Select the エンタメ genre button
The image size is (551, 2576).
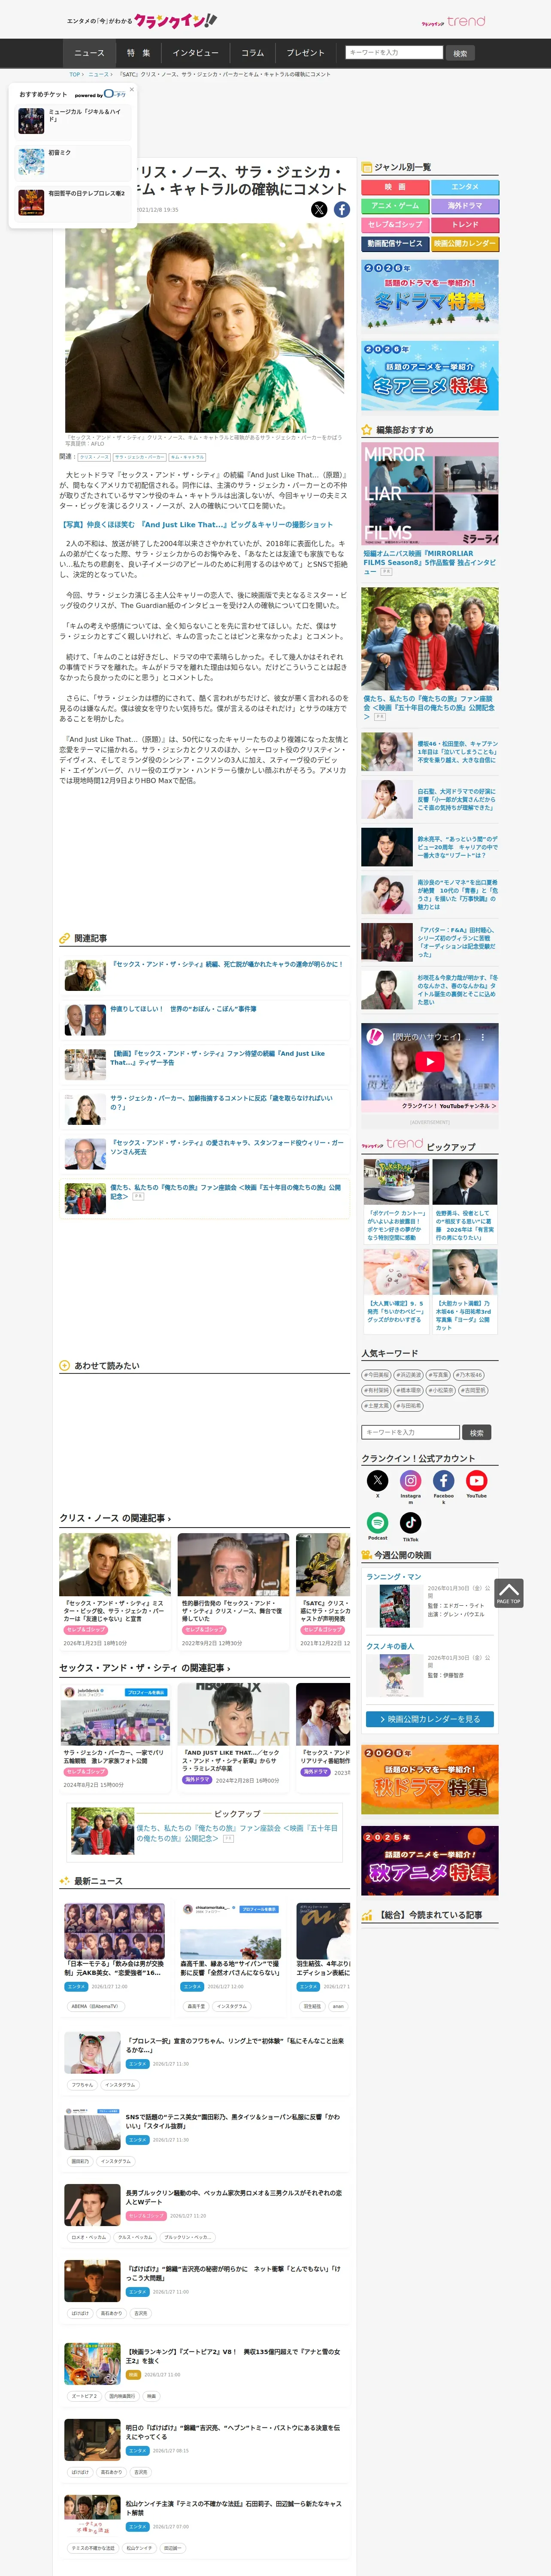tap(465, 187)
